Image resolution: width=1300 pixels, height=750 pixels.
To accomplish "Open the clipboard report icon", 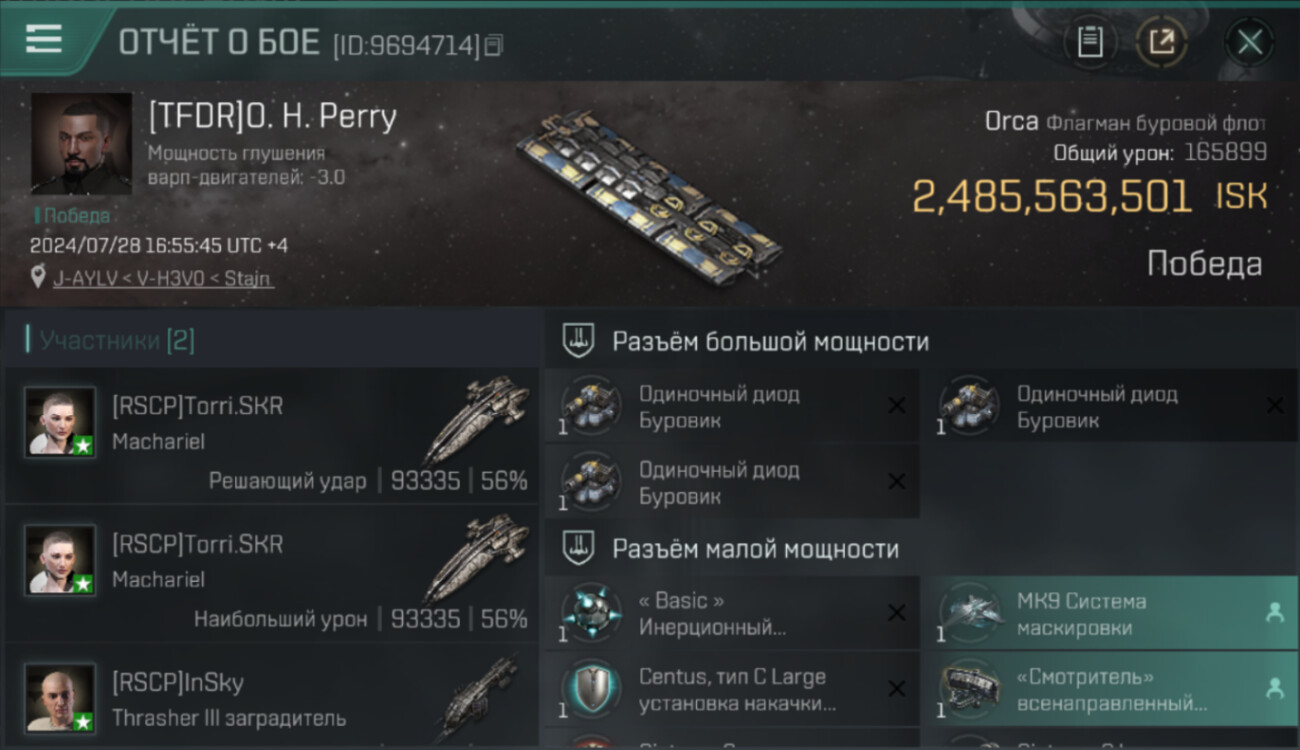I will point(1090,42).
